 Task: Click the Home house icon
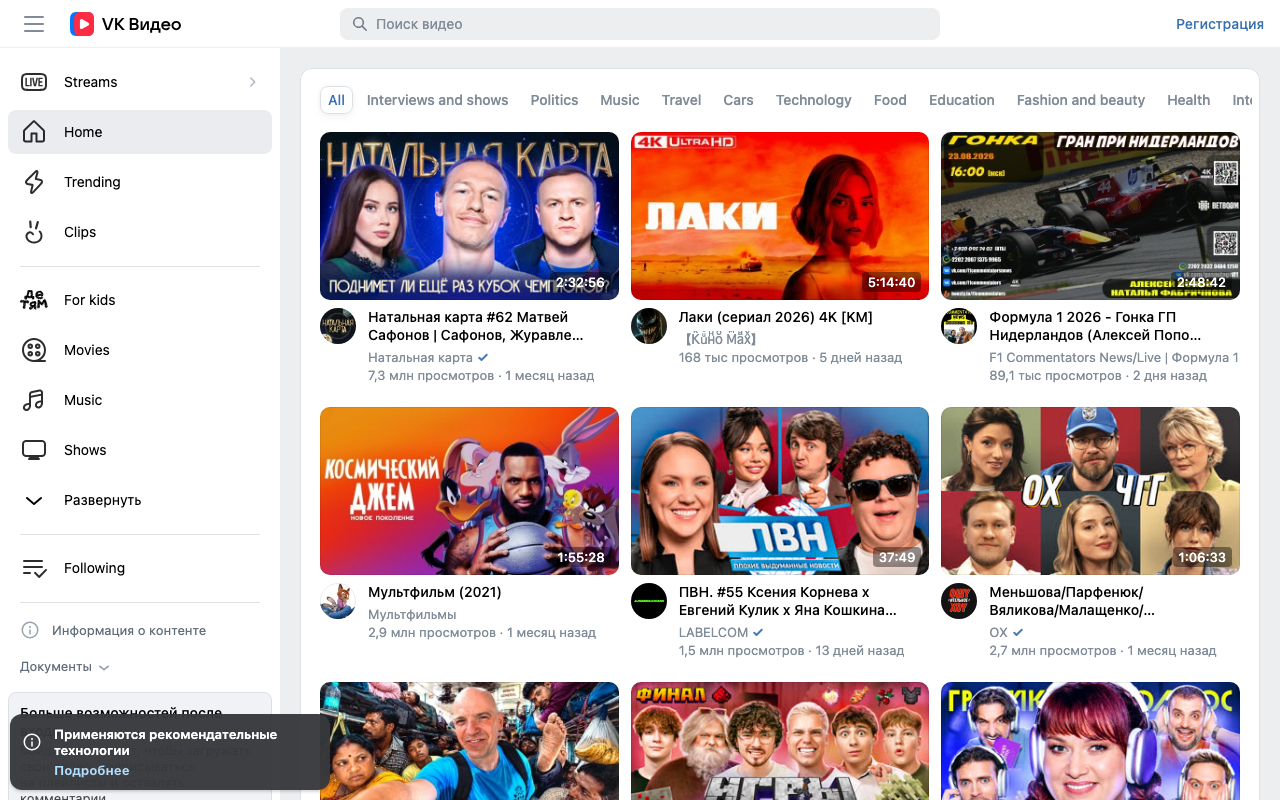pos(34,132)
